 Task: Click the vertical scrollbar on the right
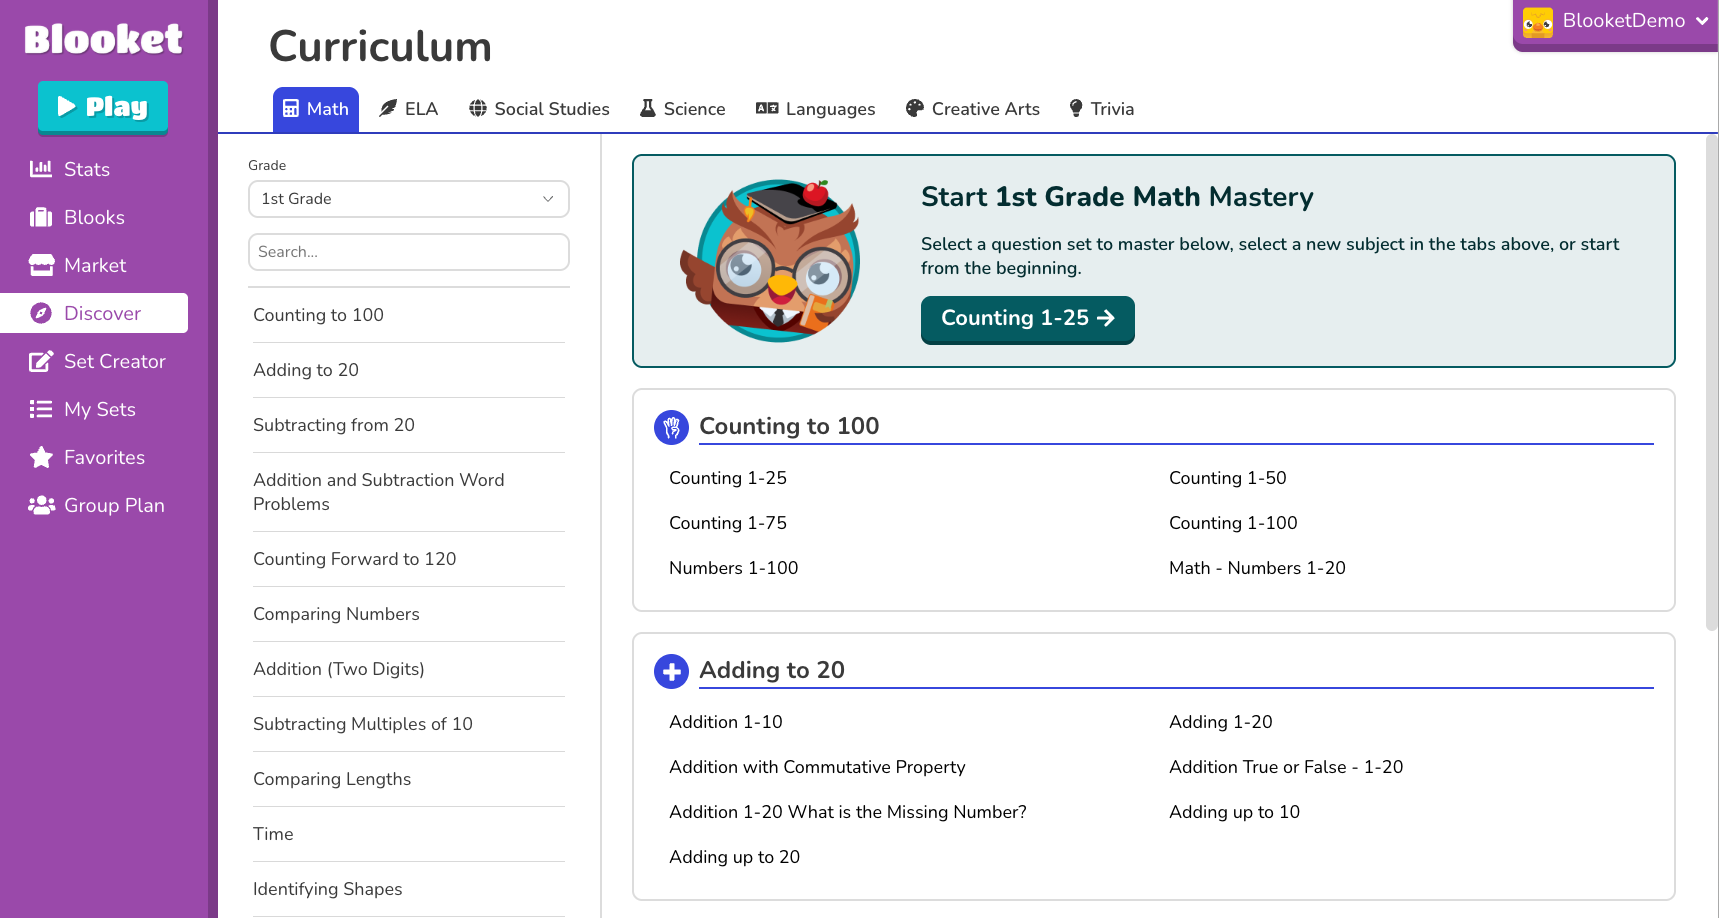click(1711, 380)
